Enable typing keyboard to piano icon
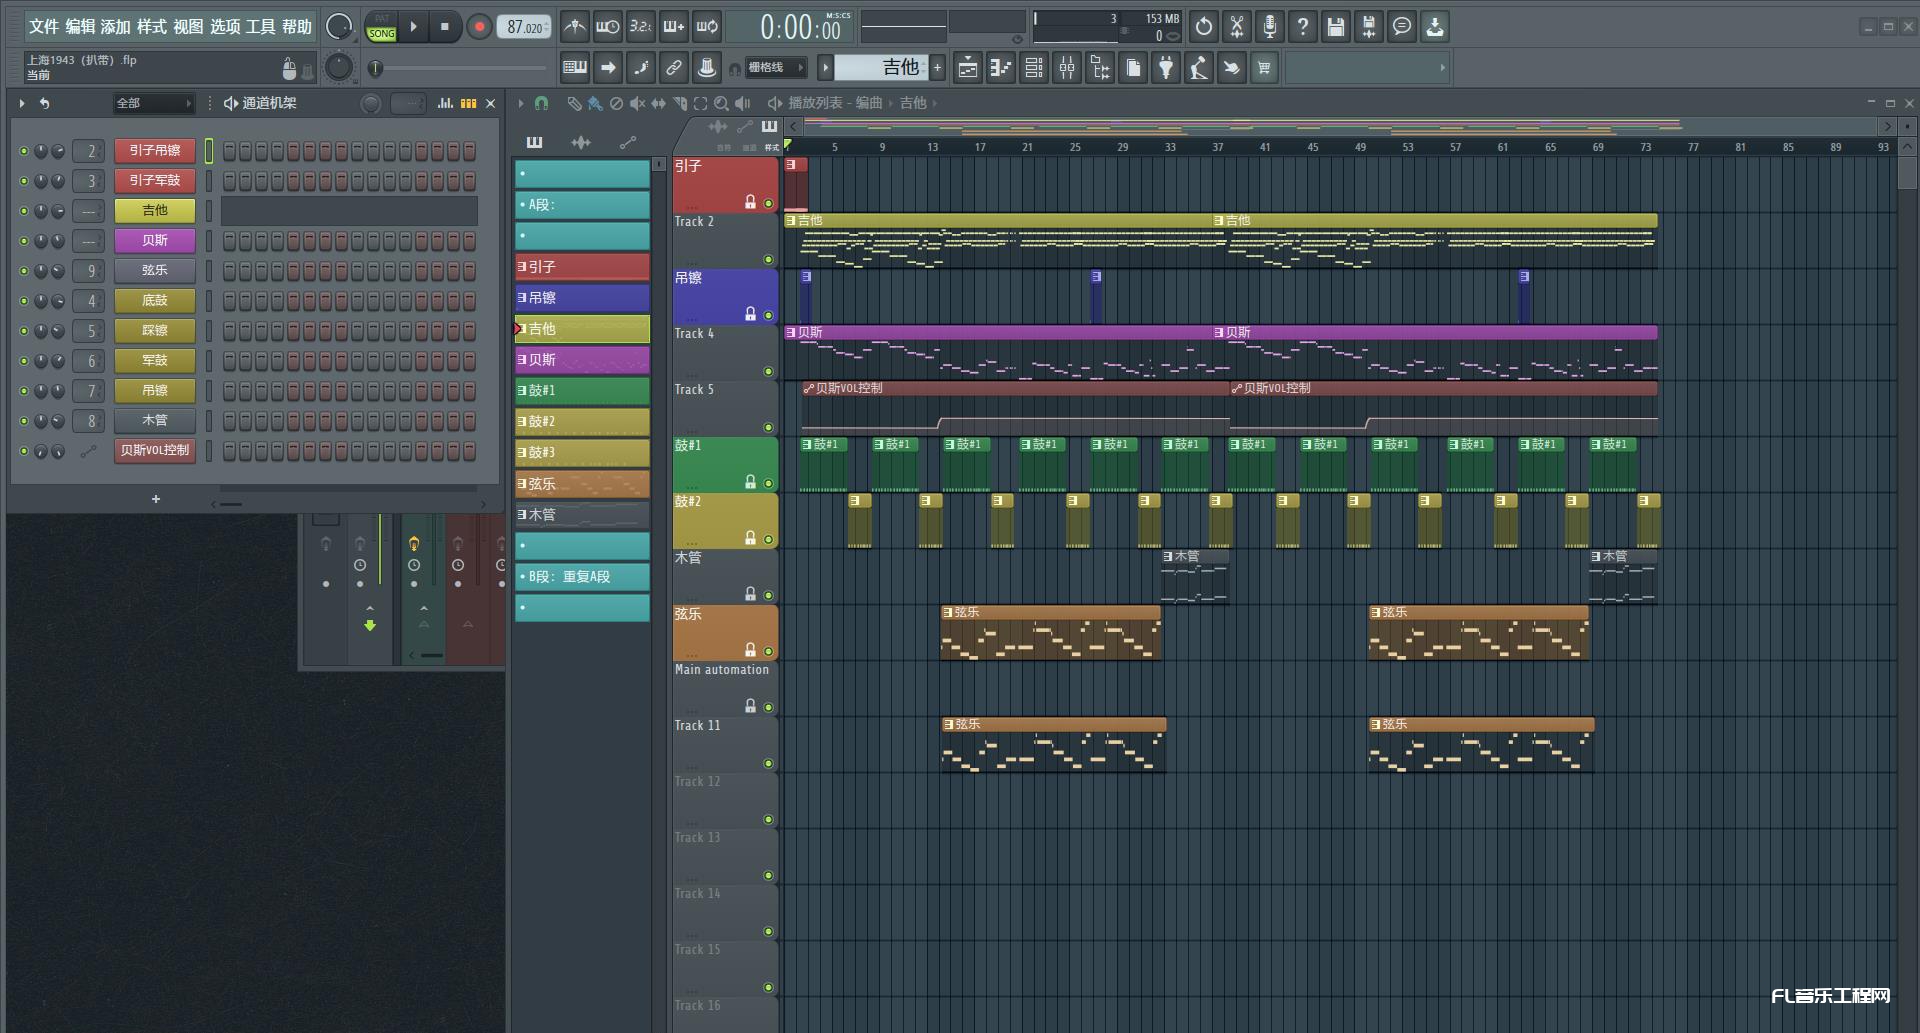The image size is (1920, 1033). tap(575, 68)
